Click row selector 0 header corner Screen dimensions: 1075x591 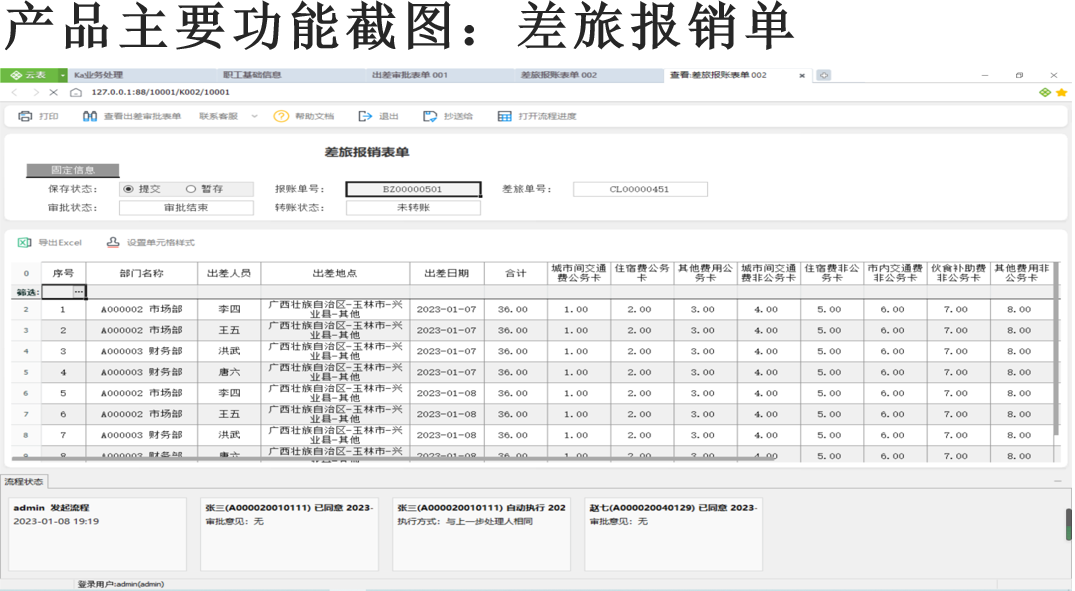(26, 274)
